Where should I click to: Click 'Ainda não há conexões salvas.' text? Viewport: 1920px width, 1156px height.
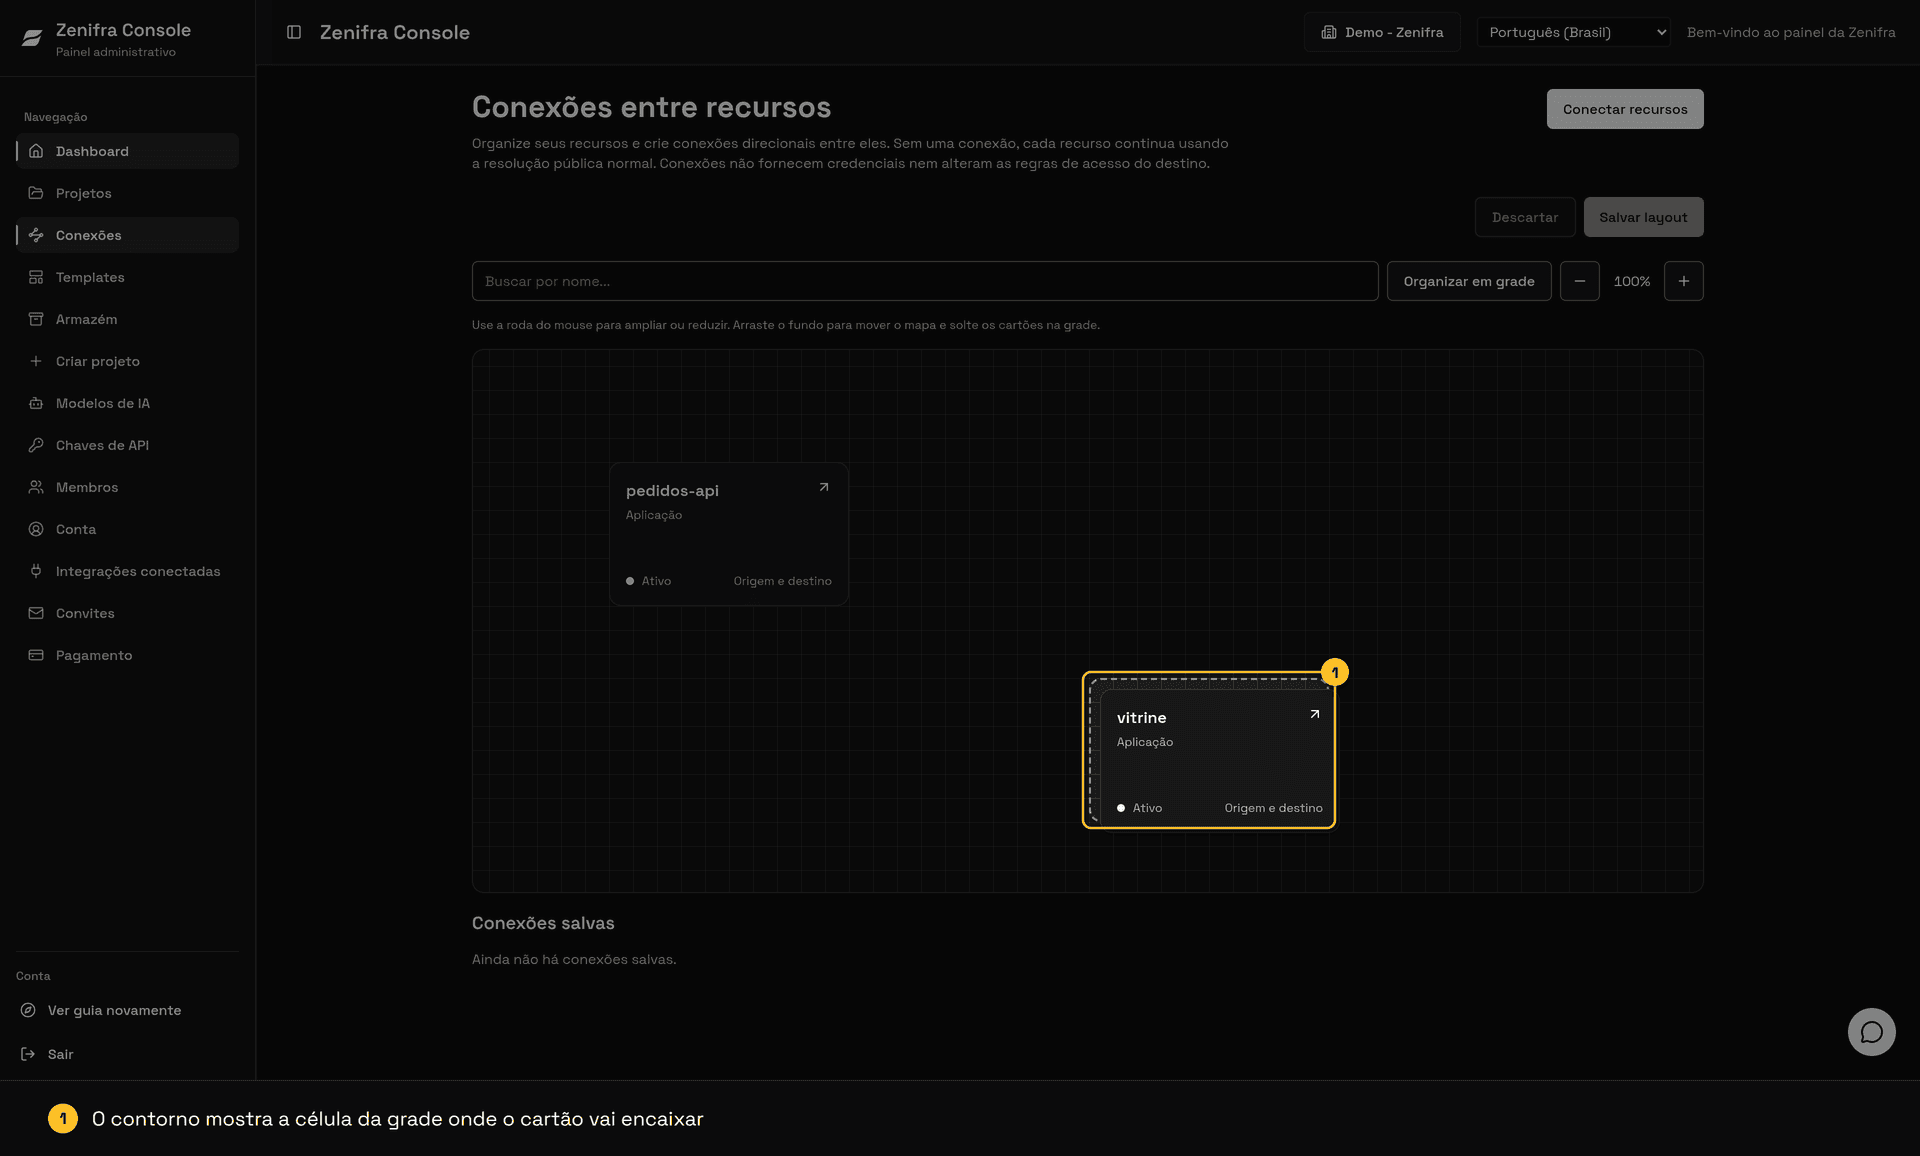(574, 959)
